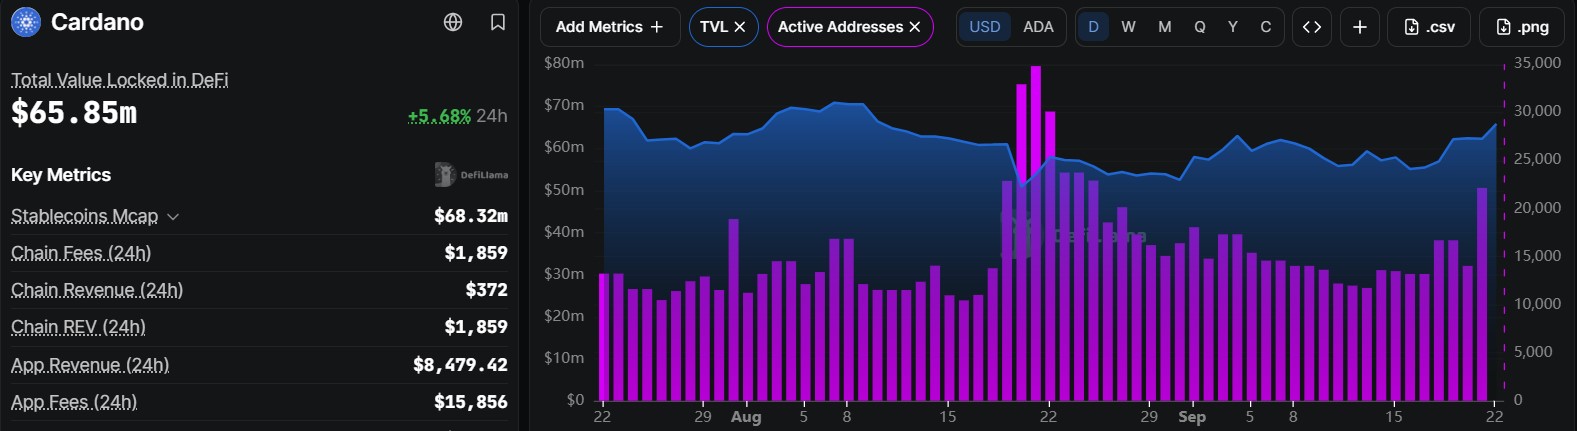Click the Key Metrics heading

61,175
